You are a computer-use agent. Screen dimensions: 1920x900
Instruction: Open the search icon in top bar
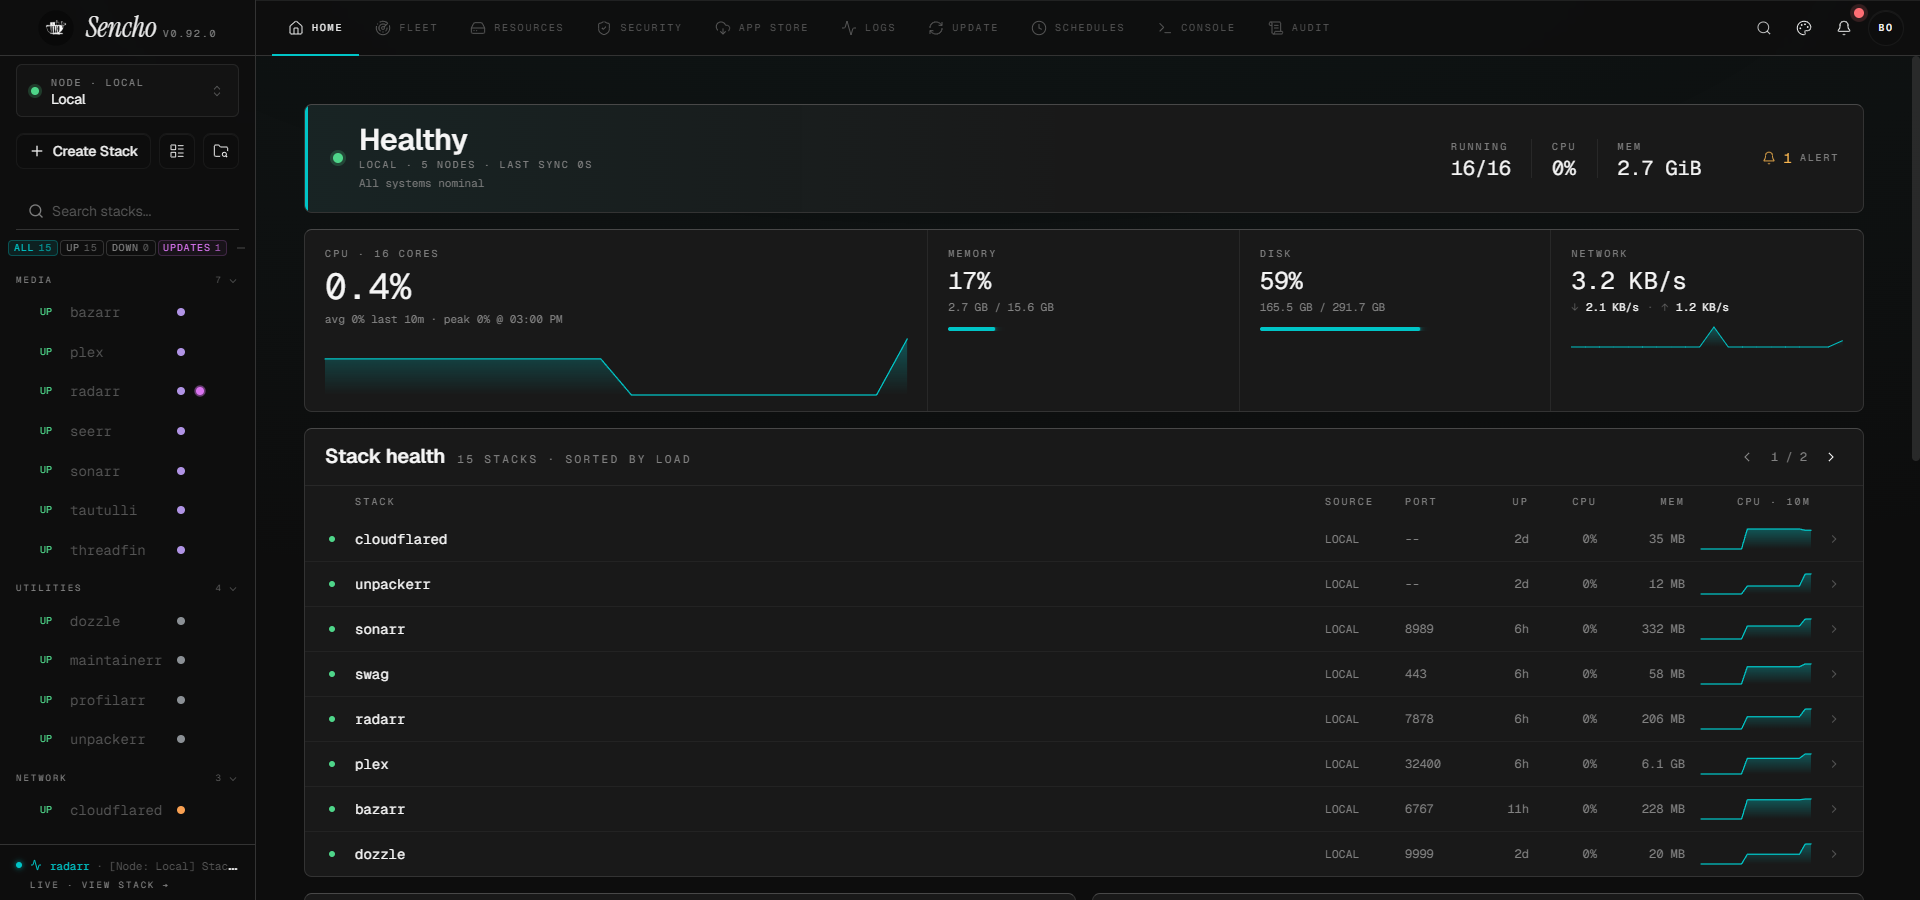click(1764, 28)
